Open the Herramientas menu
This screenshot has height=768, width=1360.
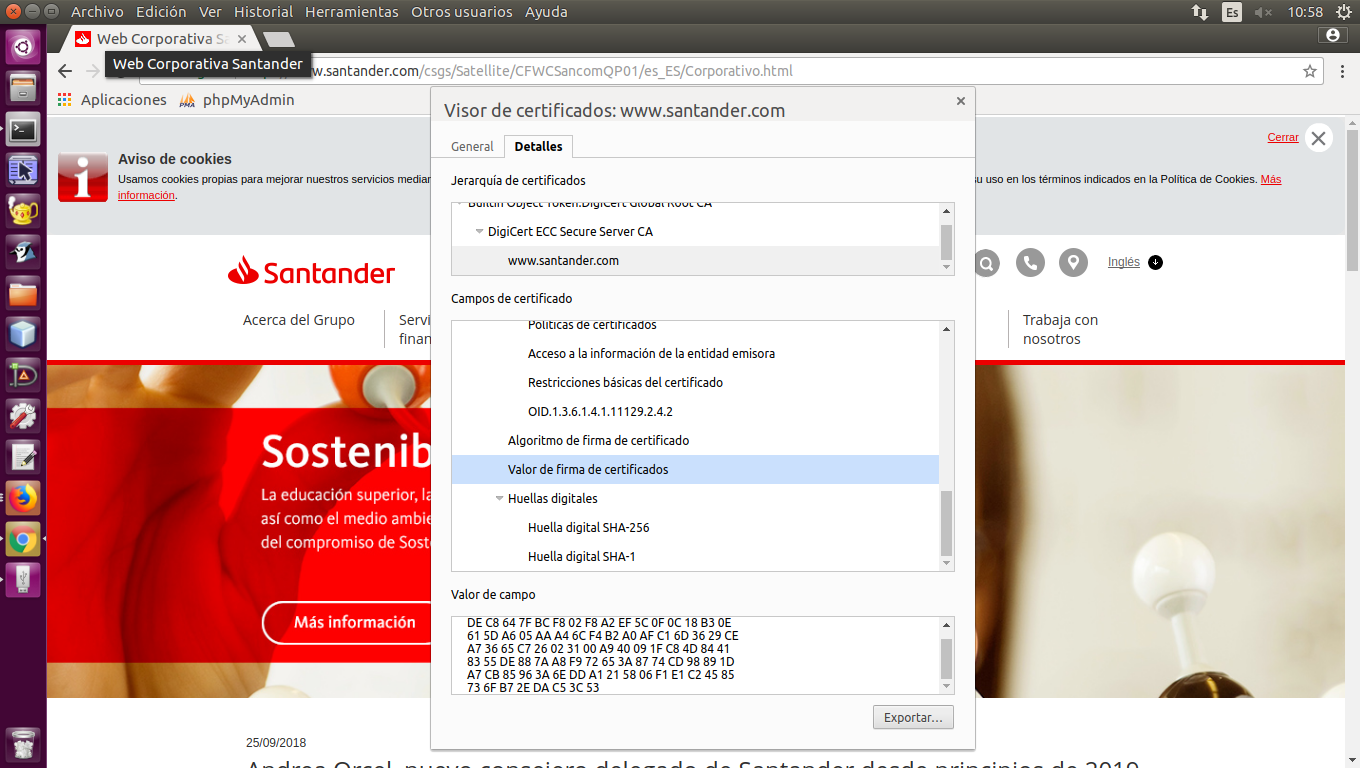pos(351,12)
